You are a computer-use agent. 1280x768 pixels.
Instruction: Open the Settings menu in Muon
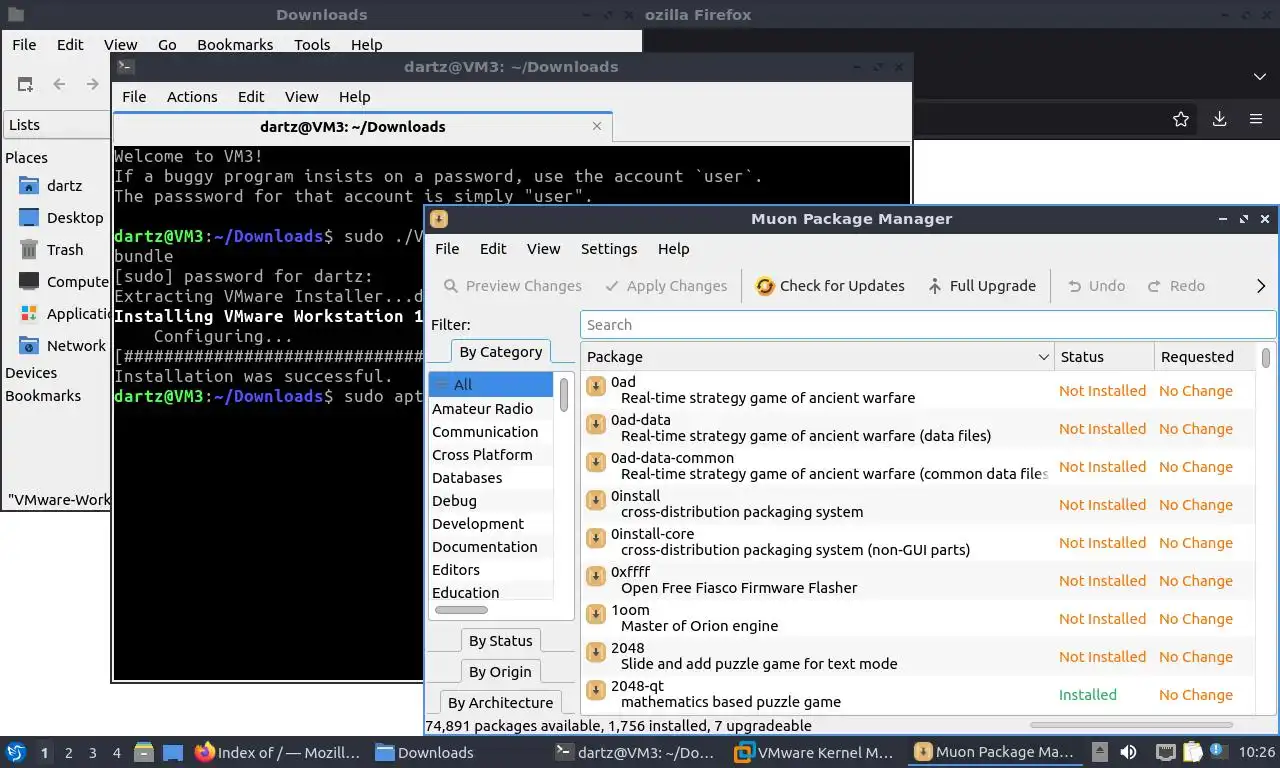608,249
